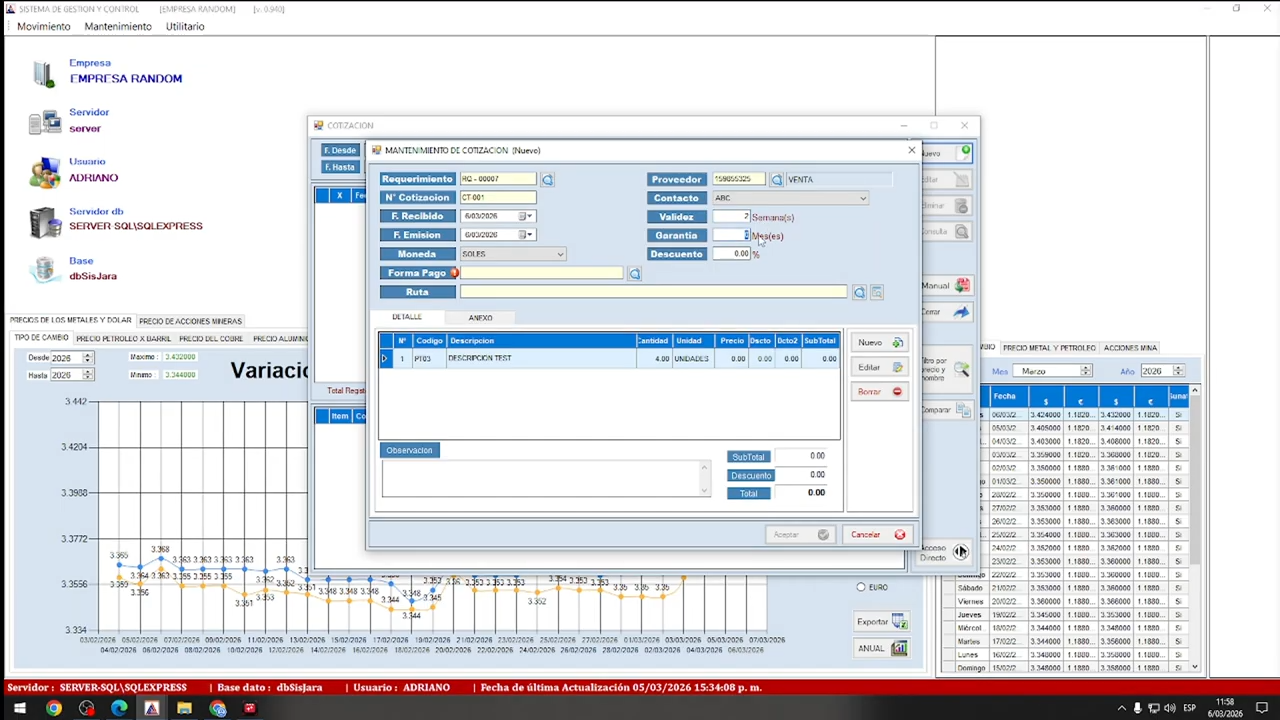Click the Validez weeks input field
This screenshot has width=1280, height=720.
(x=731, y=217)
